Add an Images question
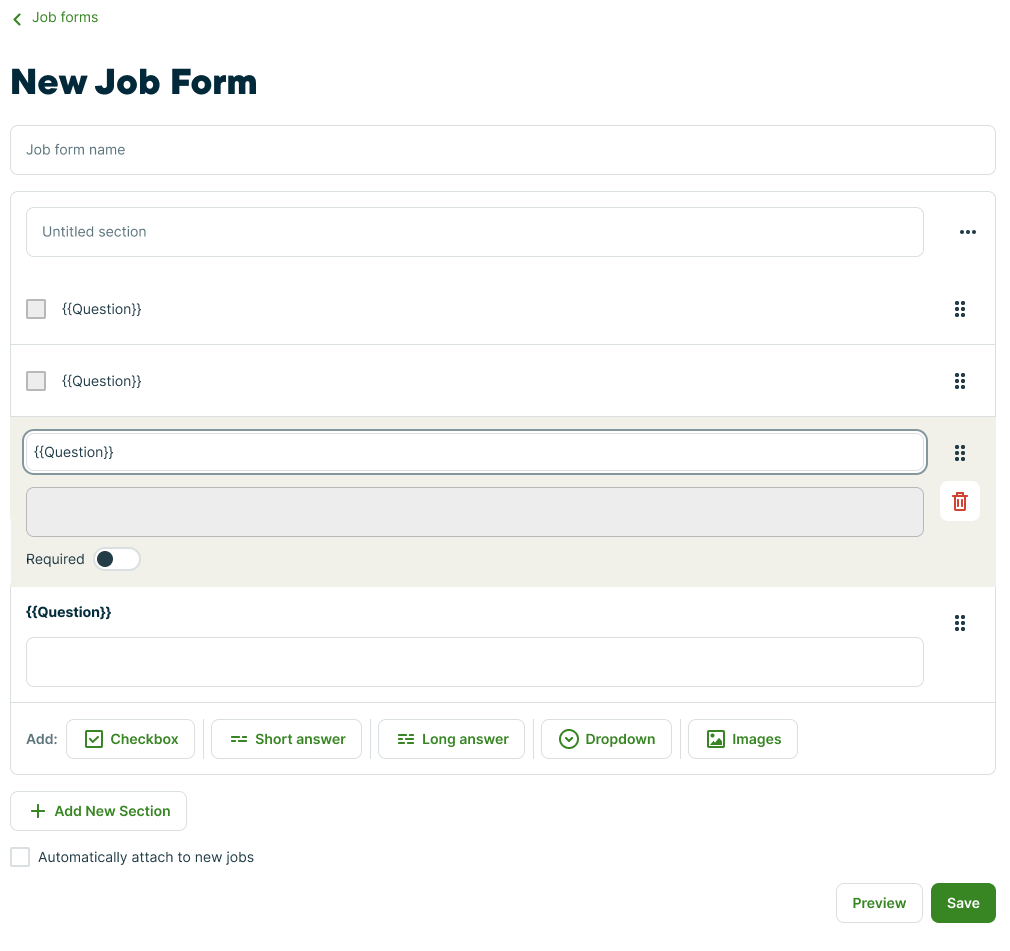Viewport: 1010px width, 951px height. point(743,740)
